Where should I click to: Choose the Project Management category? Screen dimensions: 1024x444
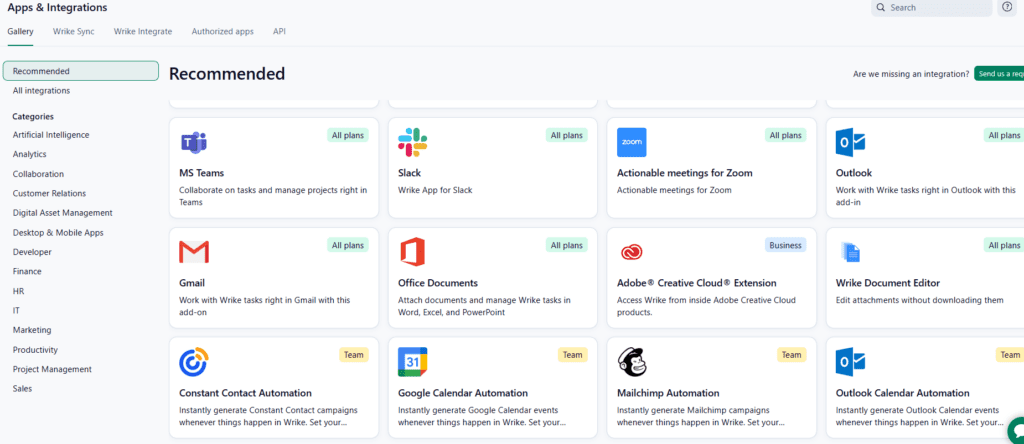(52, 369)
